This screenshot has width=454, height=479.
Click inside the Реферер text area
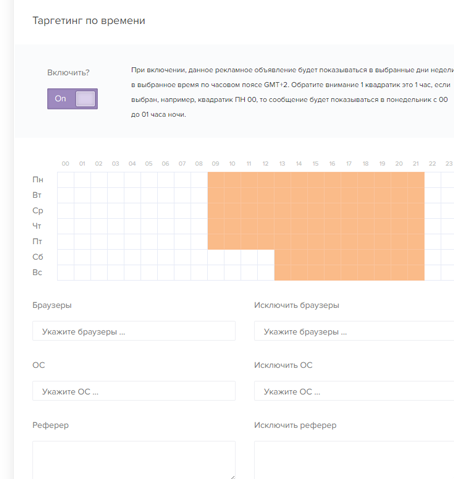click(x=134, y=460)
